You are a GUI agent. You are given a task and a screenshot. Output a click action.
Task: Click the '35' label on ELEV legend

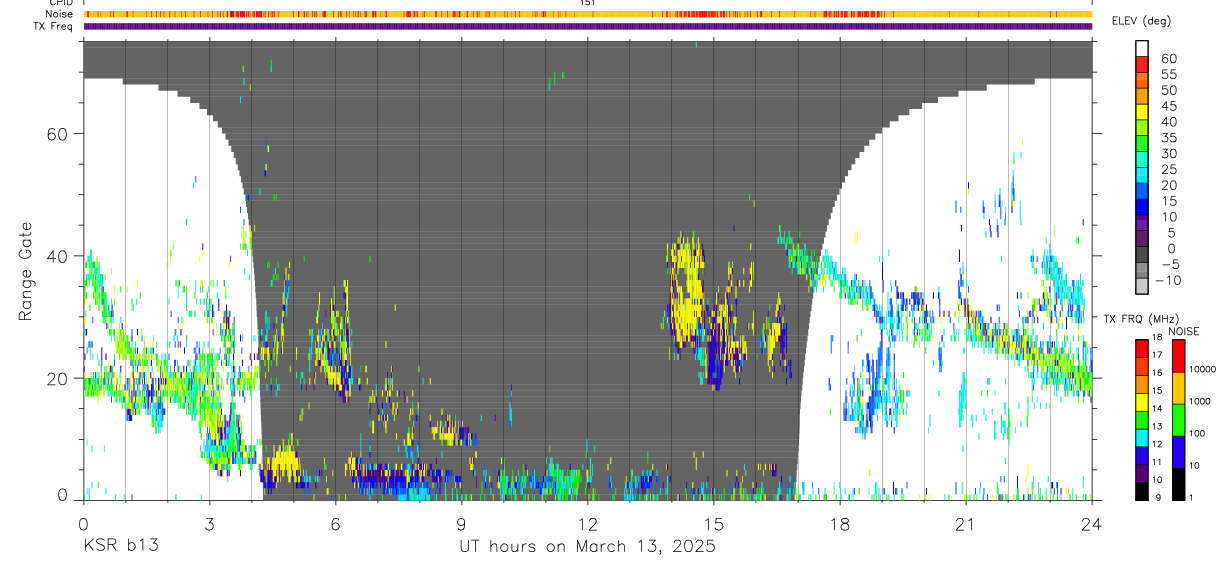(1168, 138)
